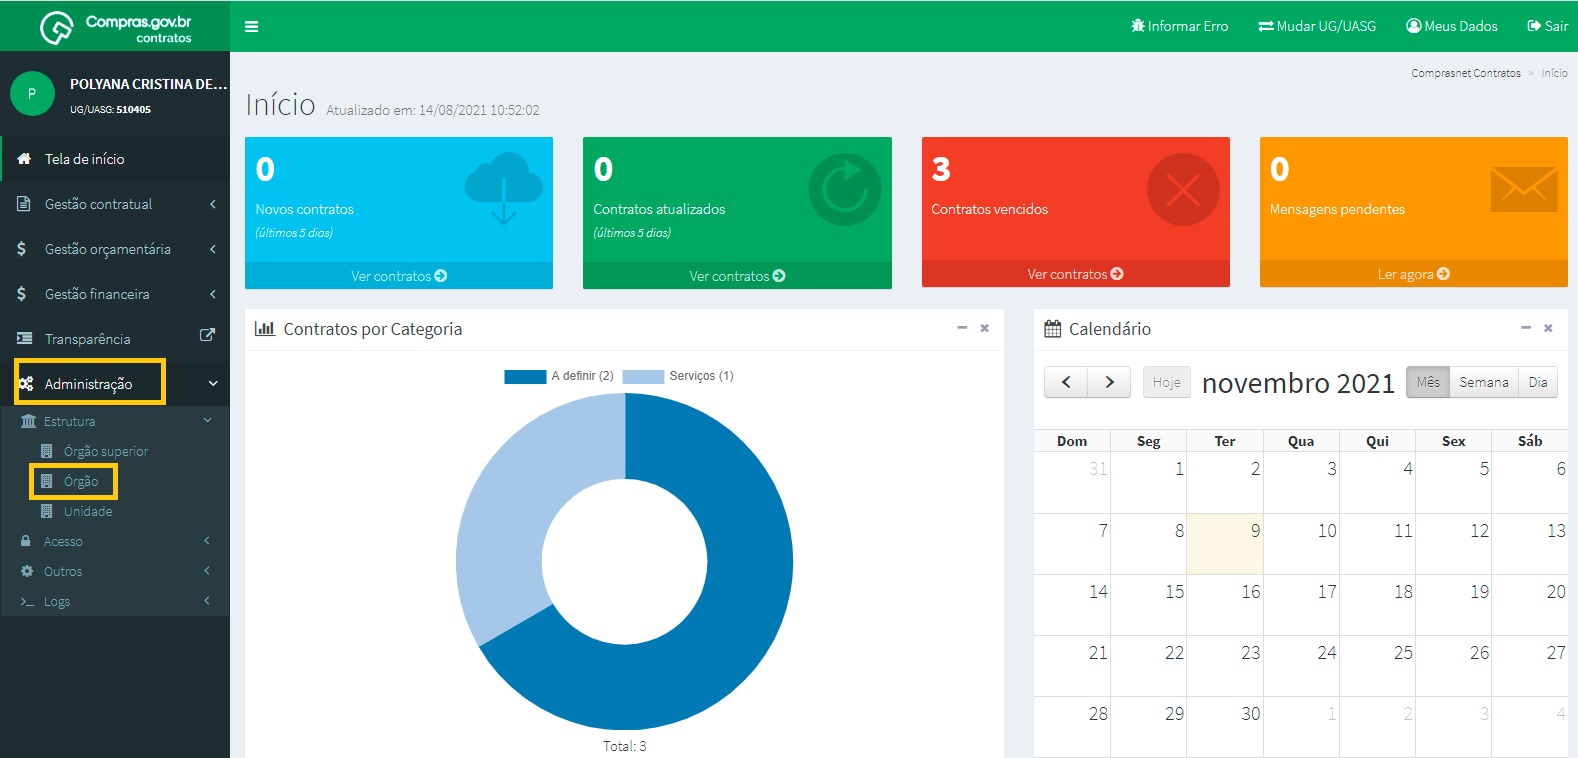This screenshot has width=1578, height=758.
Task: Click the green P user avatar
Action: click(x=32, y=93)
